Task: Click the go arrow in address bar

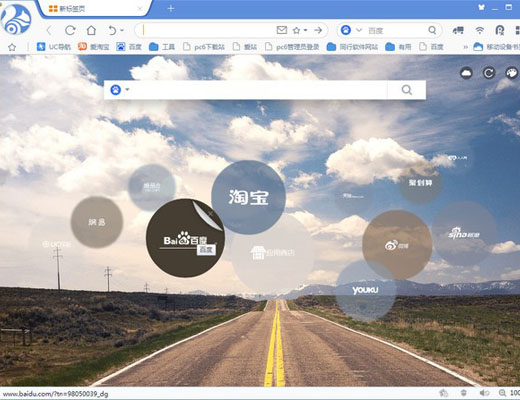Action: tap(318, 30)
